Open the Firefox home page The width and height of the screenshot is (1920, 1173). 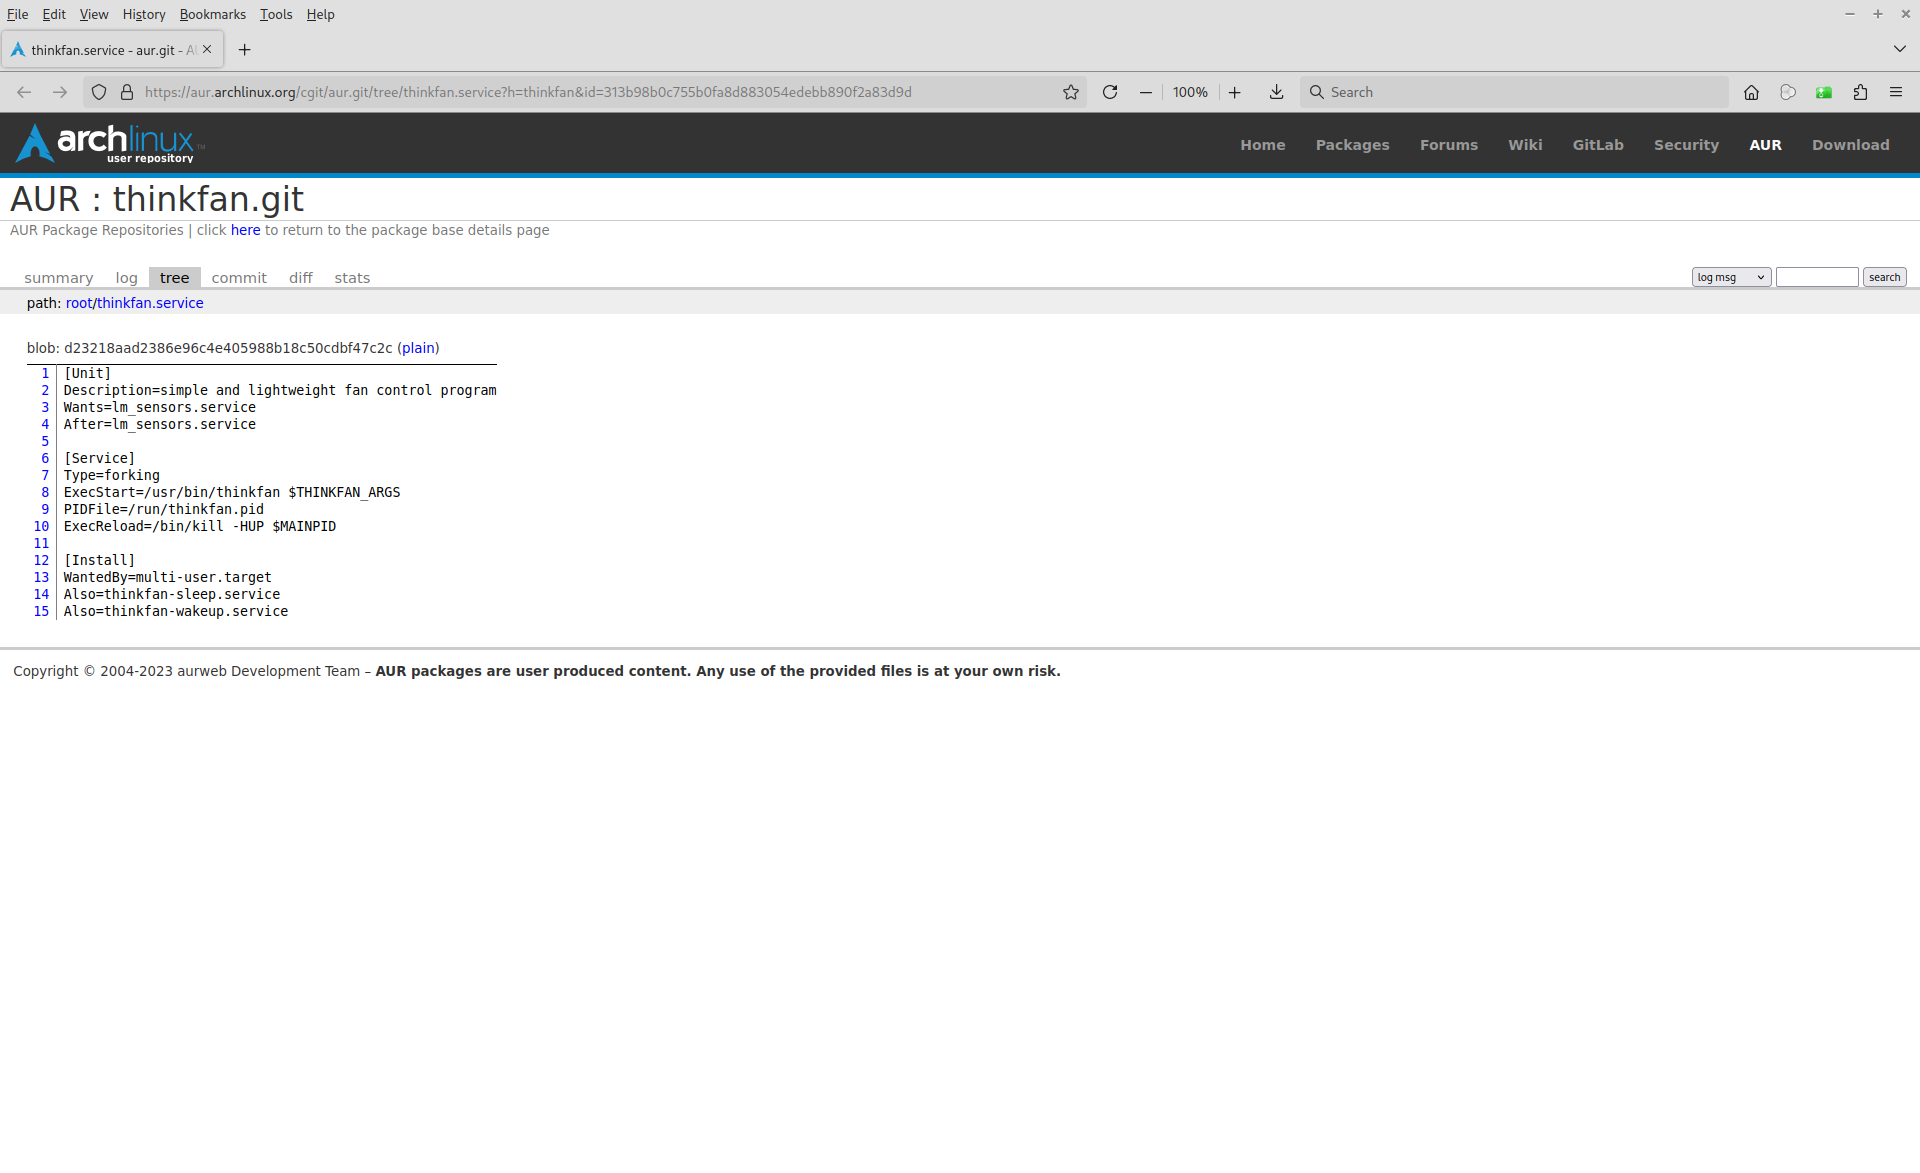click(x=1751, y=92)
